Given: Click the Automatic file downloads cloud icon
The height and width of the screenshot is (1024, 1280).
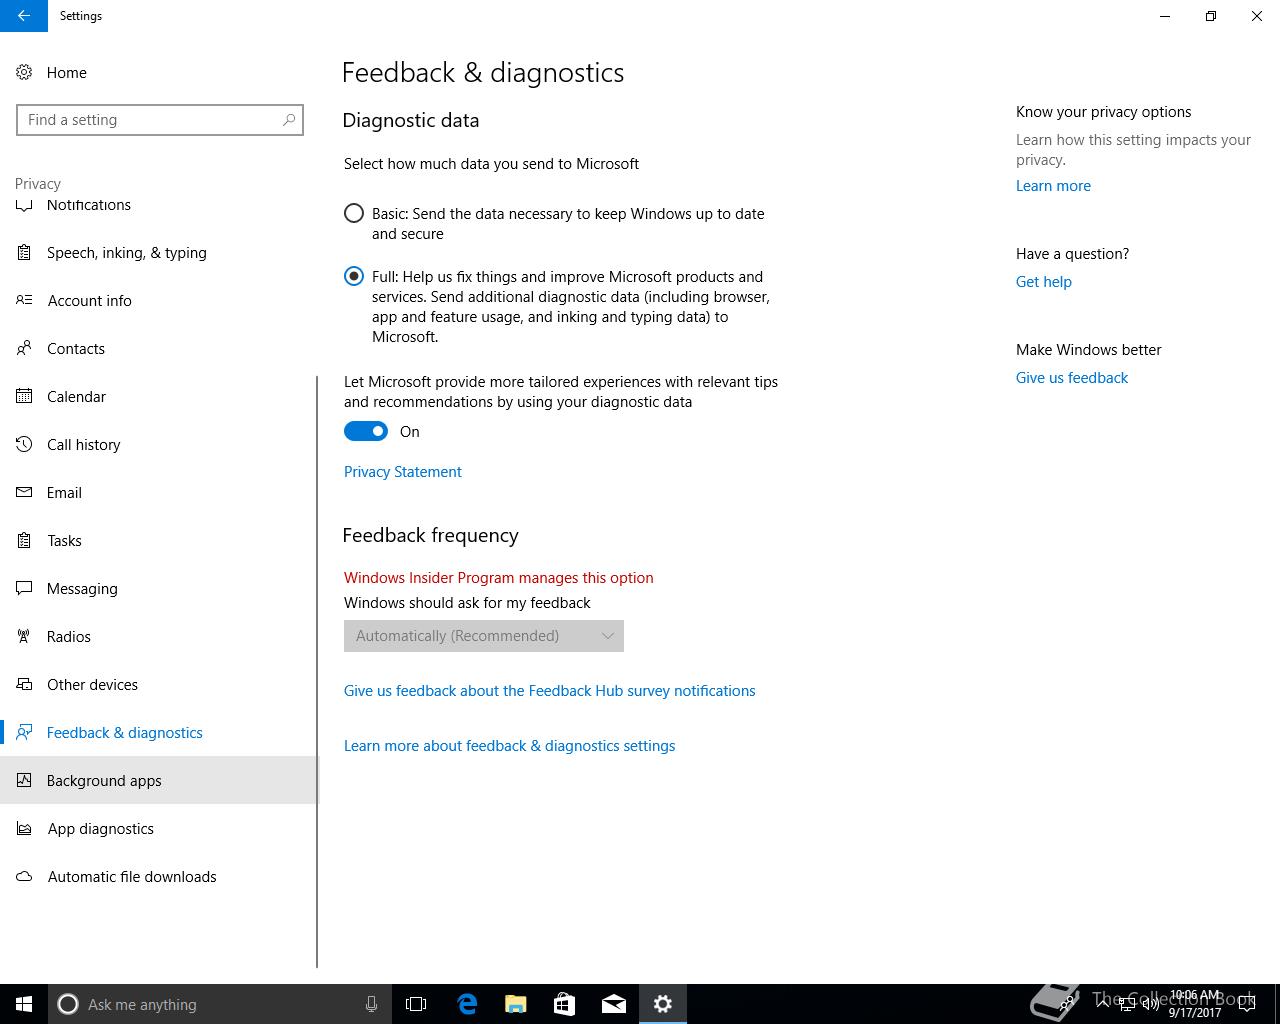Looking at the screenshot, I should click(24, 877).
